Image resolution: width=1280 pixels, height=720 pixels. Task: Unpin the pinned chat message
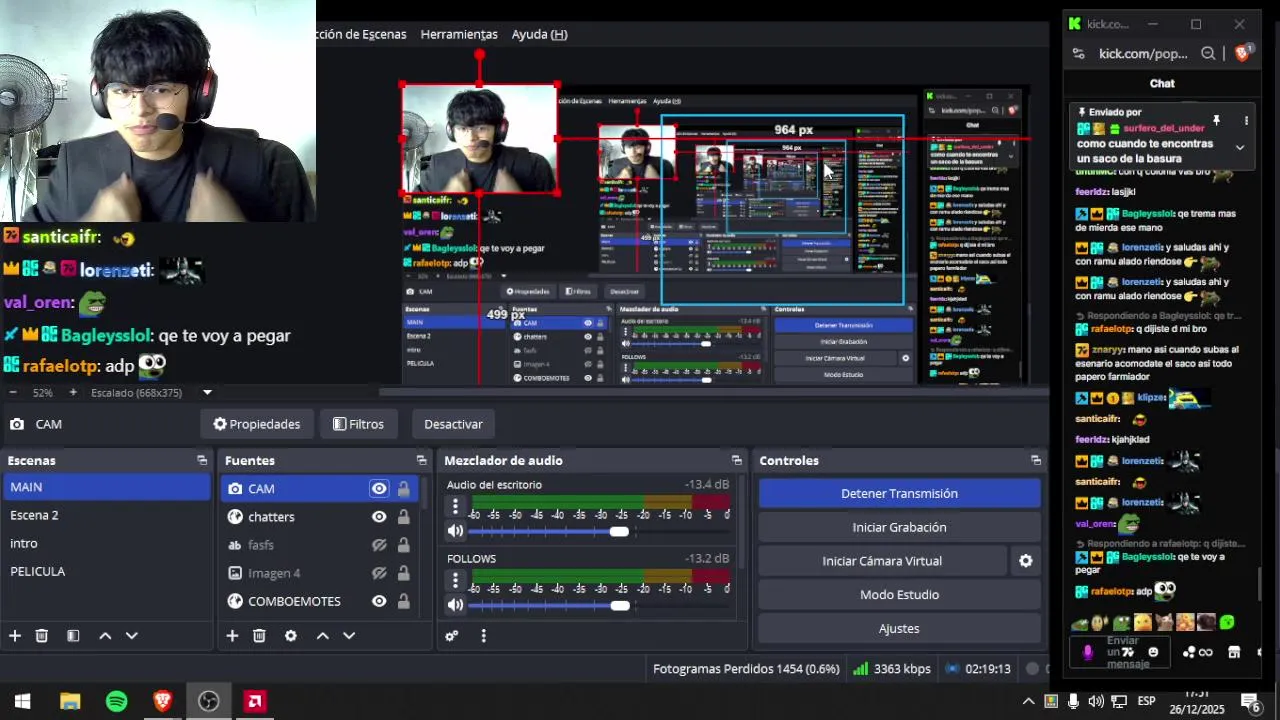click(1217, 121)
